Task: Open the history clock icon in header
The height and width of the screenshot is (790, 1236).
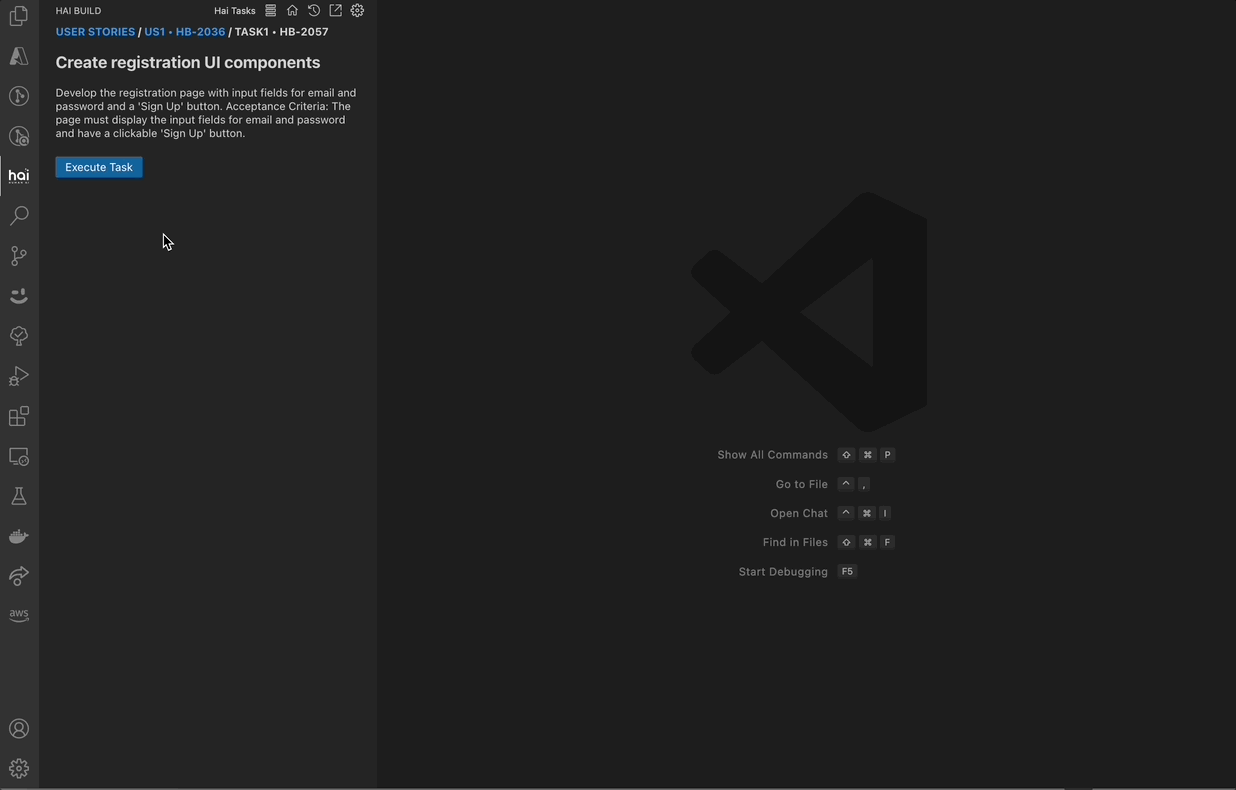Action: click(x=314, y=10)
